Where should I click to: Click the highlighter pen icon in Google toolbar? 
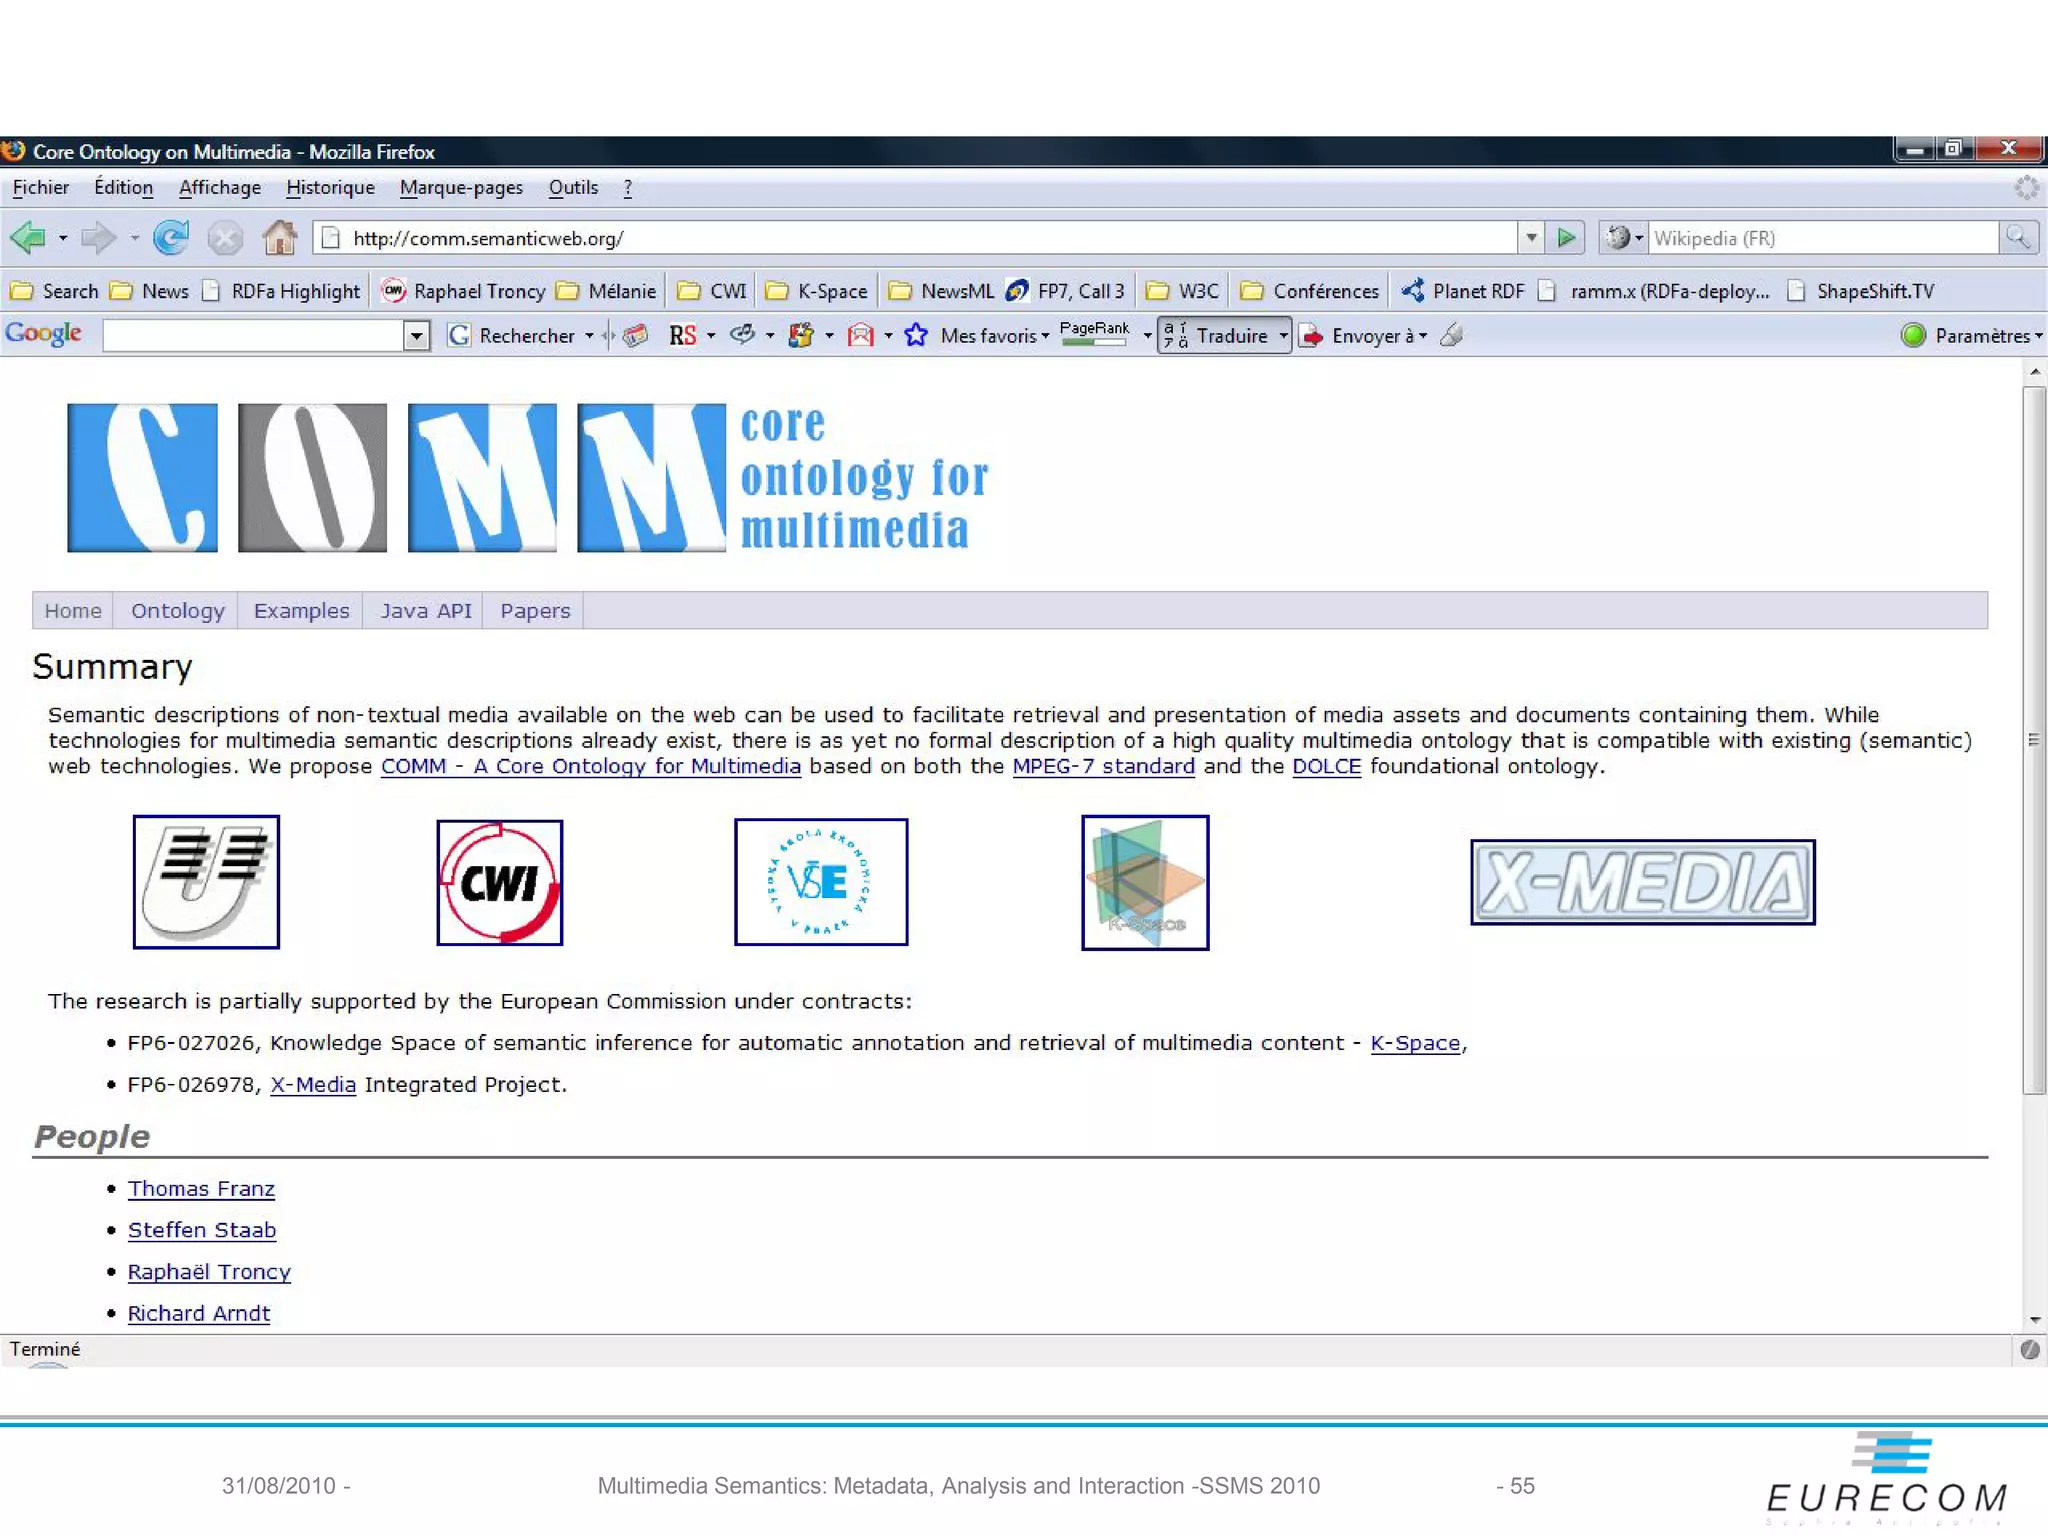1451,336
